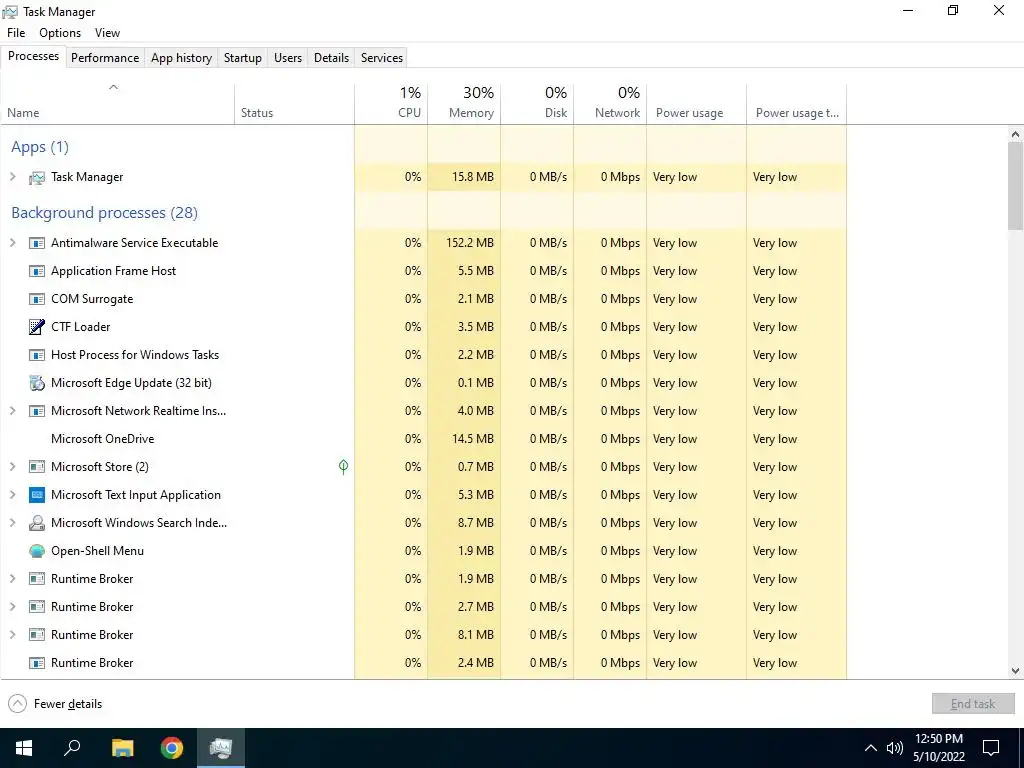Show hidden system tray icons
This screenshot has width=1024, height=768.
tap(871, 748)
